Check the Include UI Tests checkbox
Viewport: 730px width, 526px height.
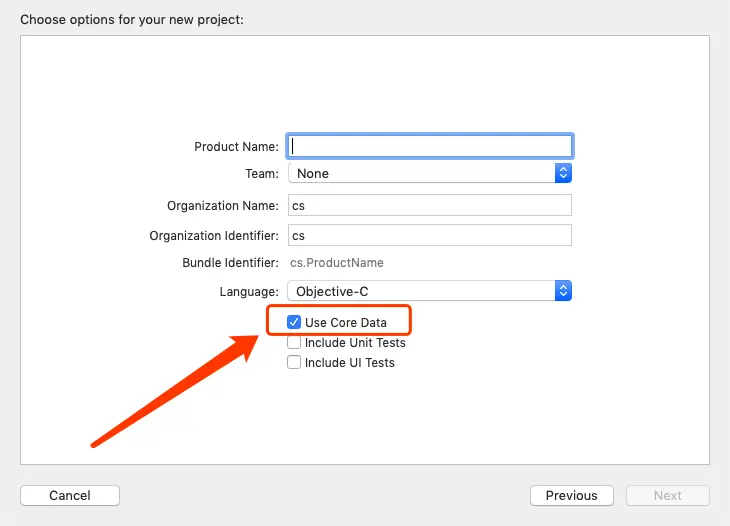point(294,362)
